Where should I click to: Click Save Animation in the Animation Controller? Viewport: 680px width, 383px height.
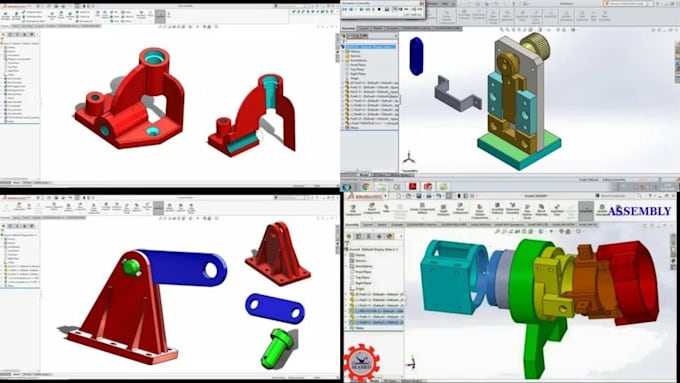tap(387, 10)
